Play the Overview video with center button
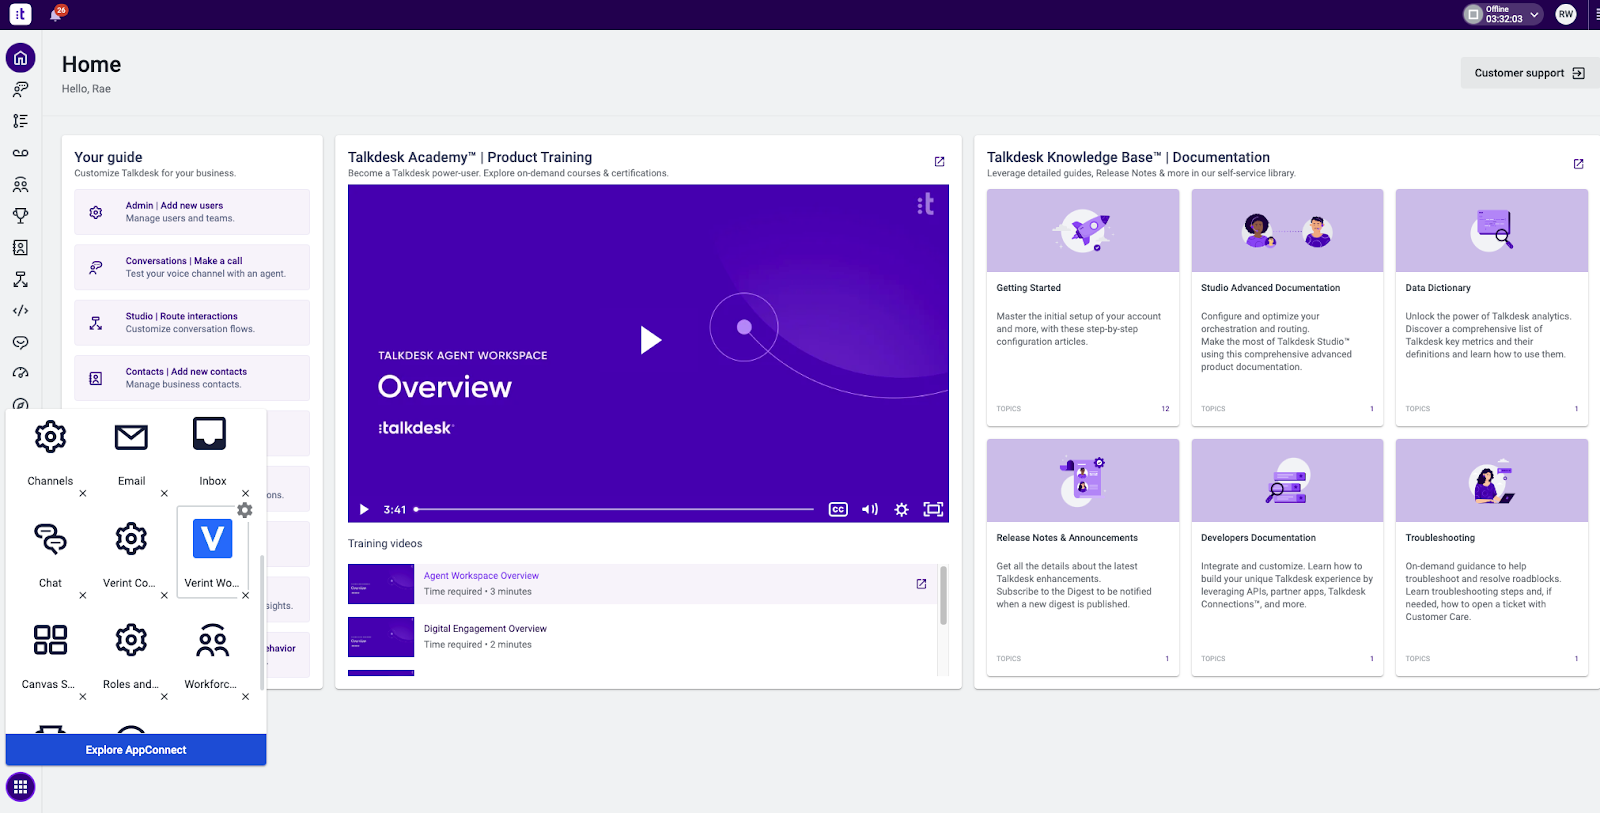 [x=650, y=340]
